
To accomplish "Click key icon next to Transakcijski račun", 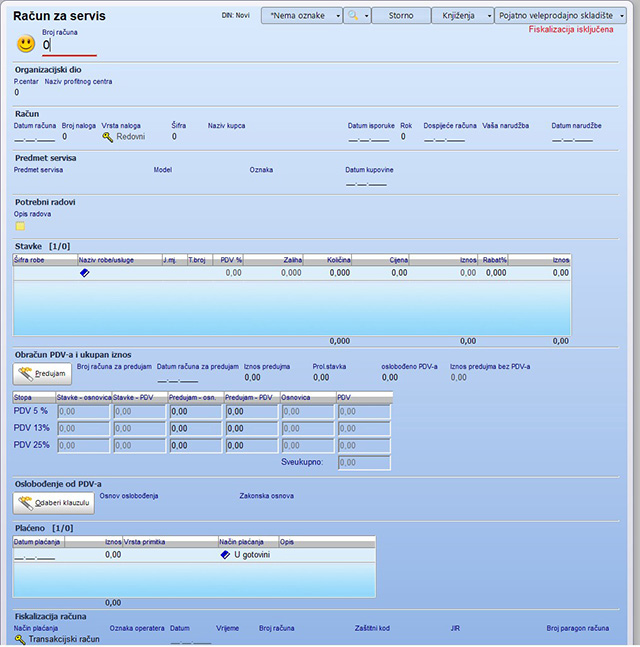I will coord(20,639).
